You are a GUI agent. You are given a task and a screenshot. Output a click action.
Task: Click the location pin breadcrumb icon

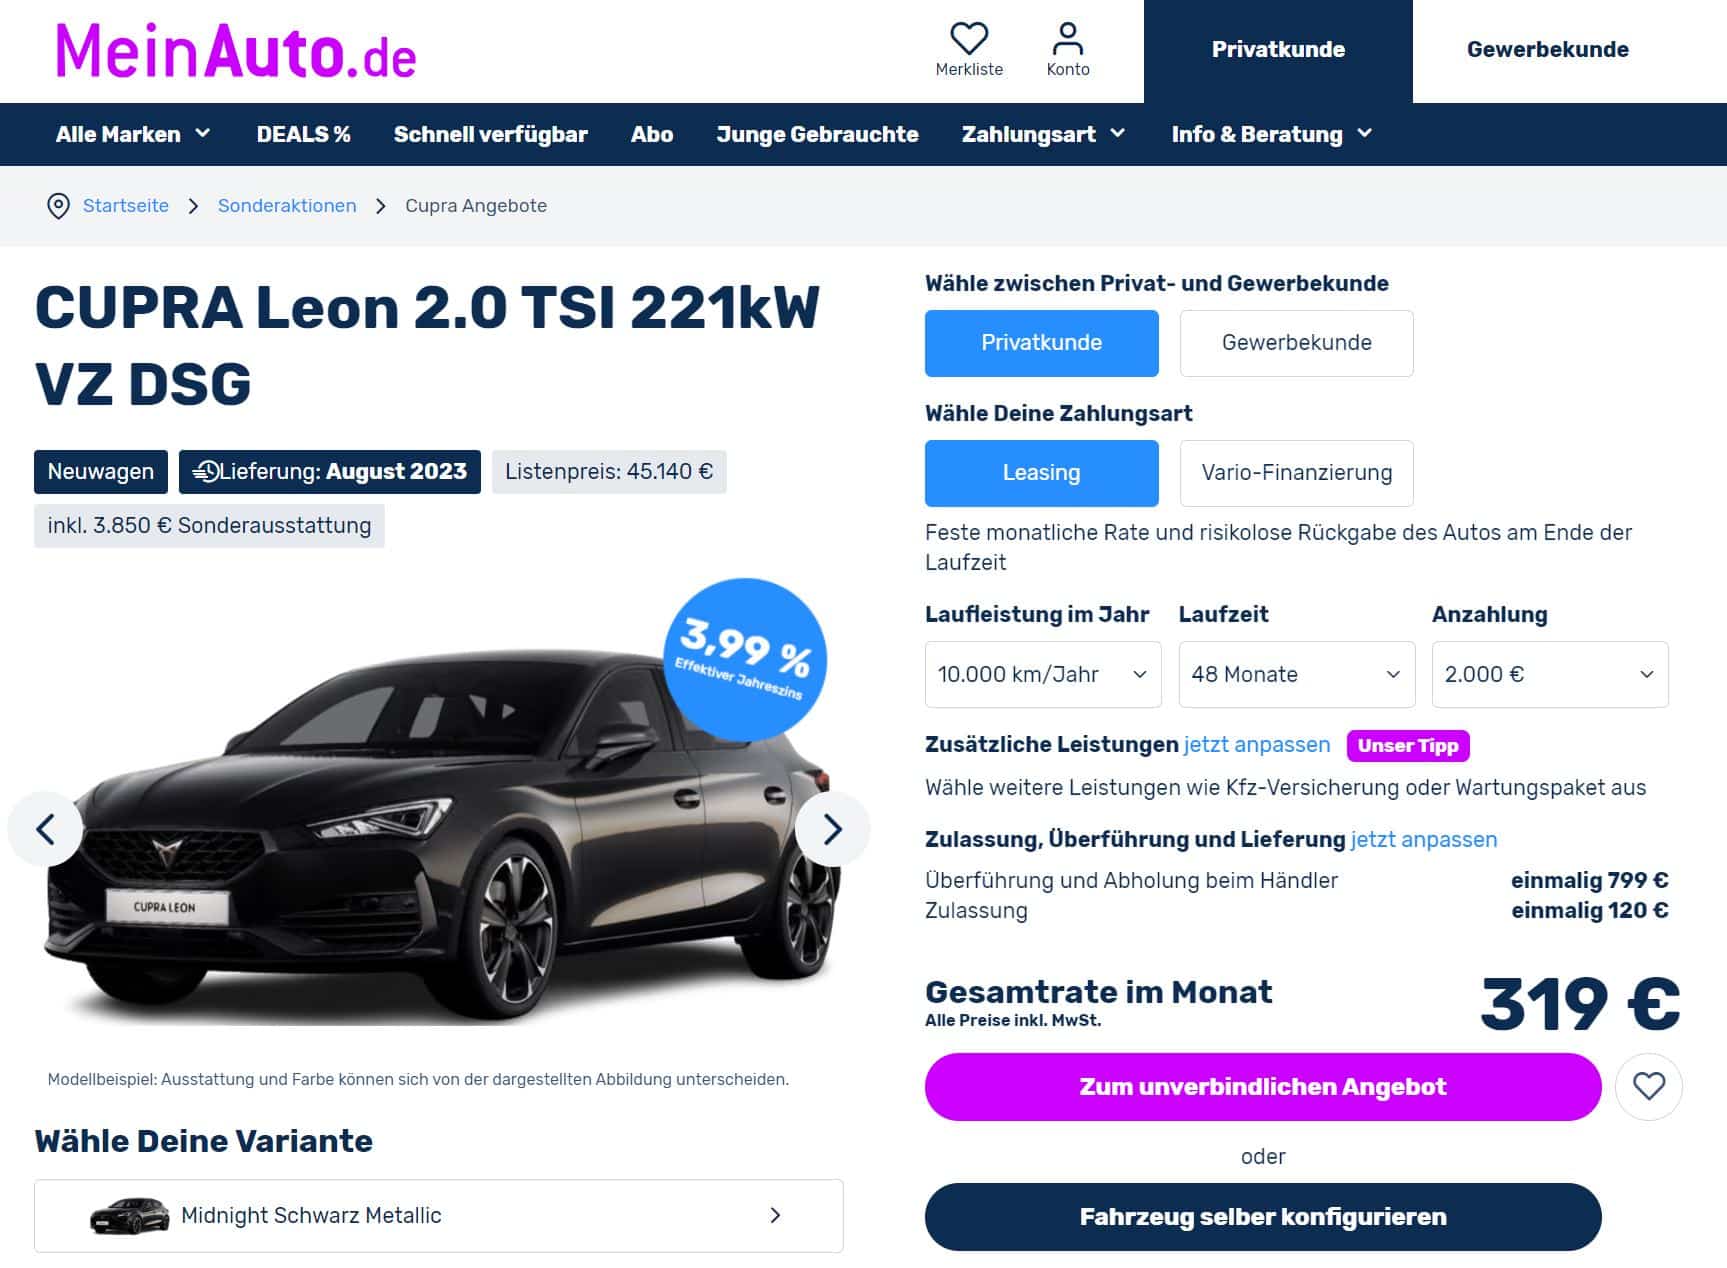tap(59, 206)
